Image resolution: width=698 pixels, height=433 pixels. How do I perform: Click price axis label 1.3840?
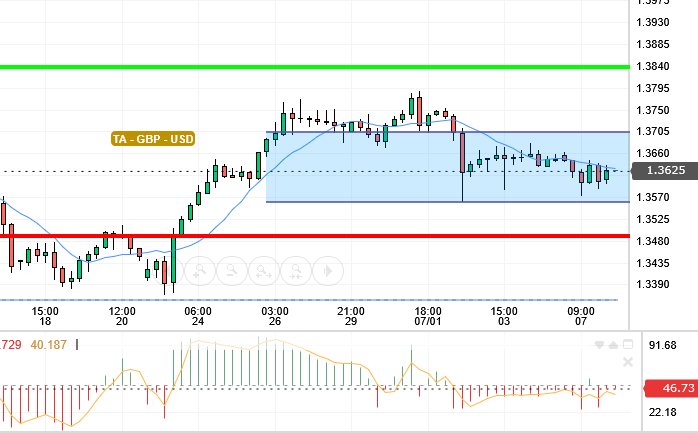(x=653, y=66)
